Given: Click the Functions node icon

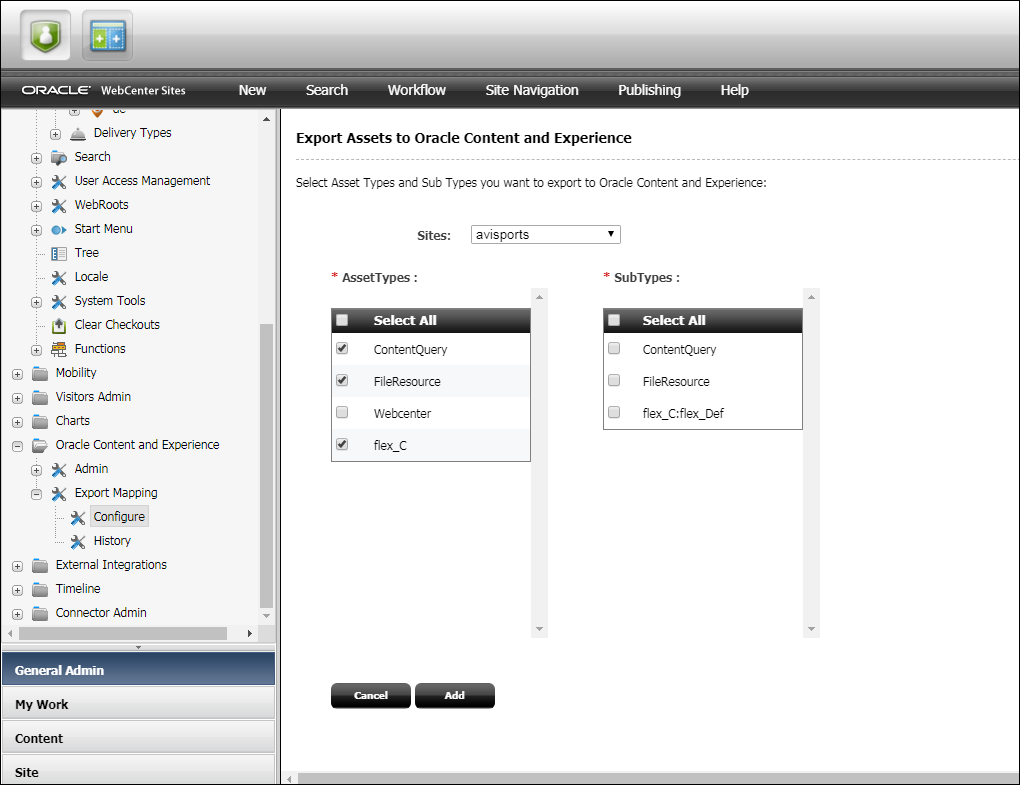Looking at the screenshot, I should [x=59, y=349].
